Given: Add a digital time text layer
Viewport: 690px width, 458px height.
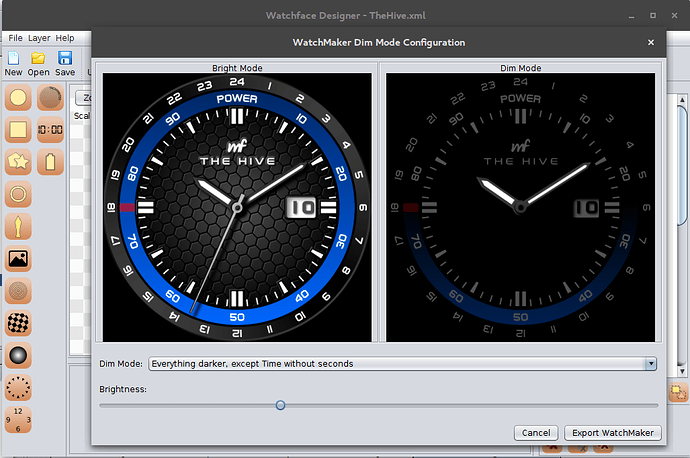Looking at the screenshot, I should coord(50,130).
